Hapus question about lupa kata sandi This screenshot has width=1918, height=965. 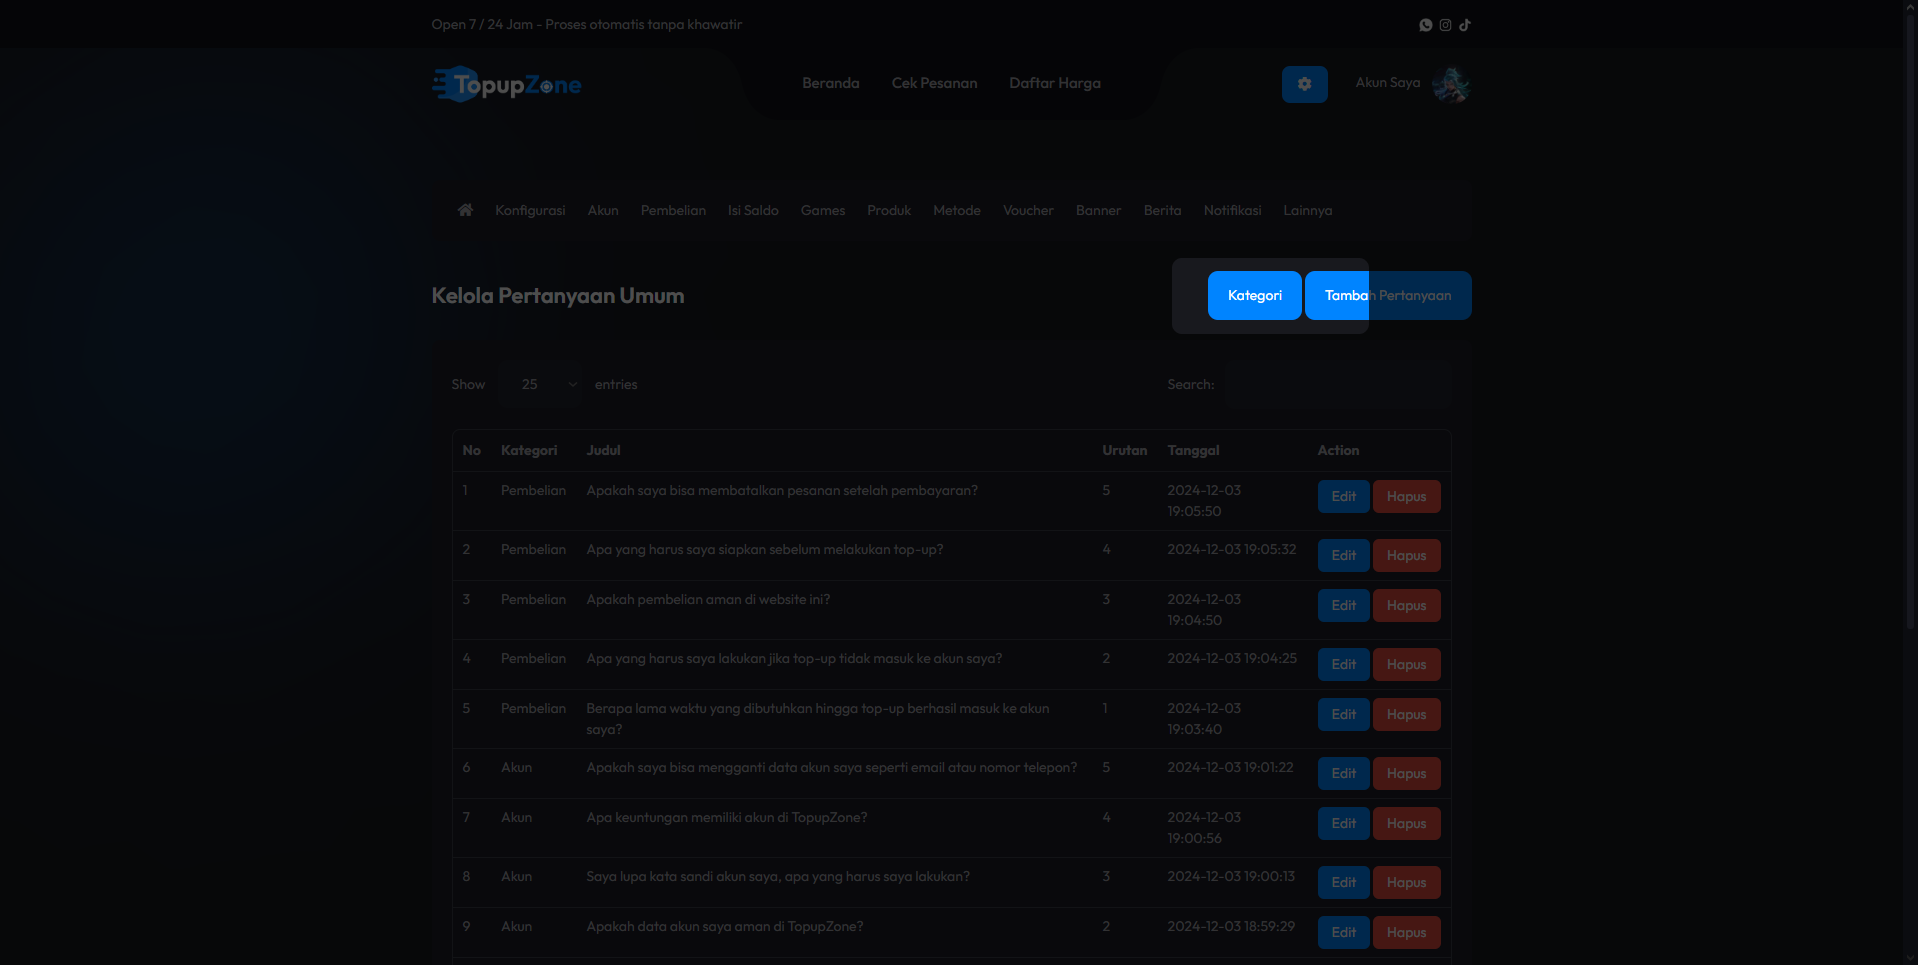1406,883
